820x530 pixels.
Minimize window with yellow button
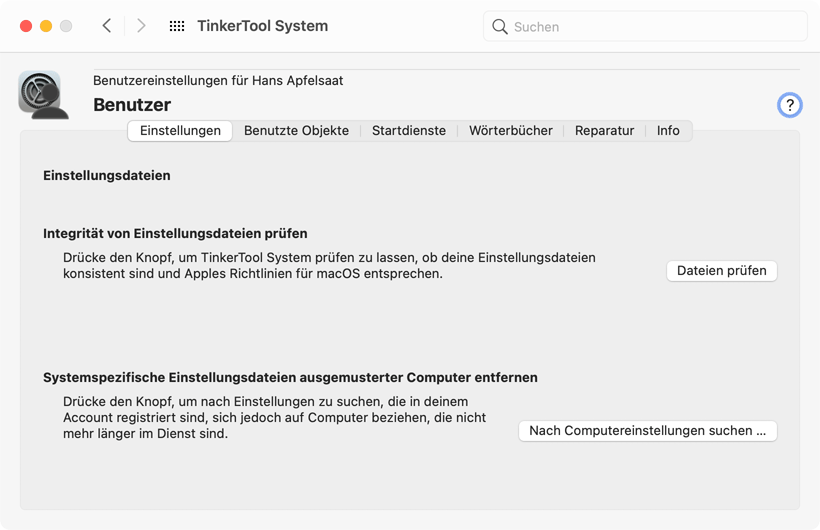pyautogui.click(x=46, y=26)
